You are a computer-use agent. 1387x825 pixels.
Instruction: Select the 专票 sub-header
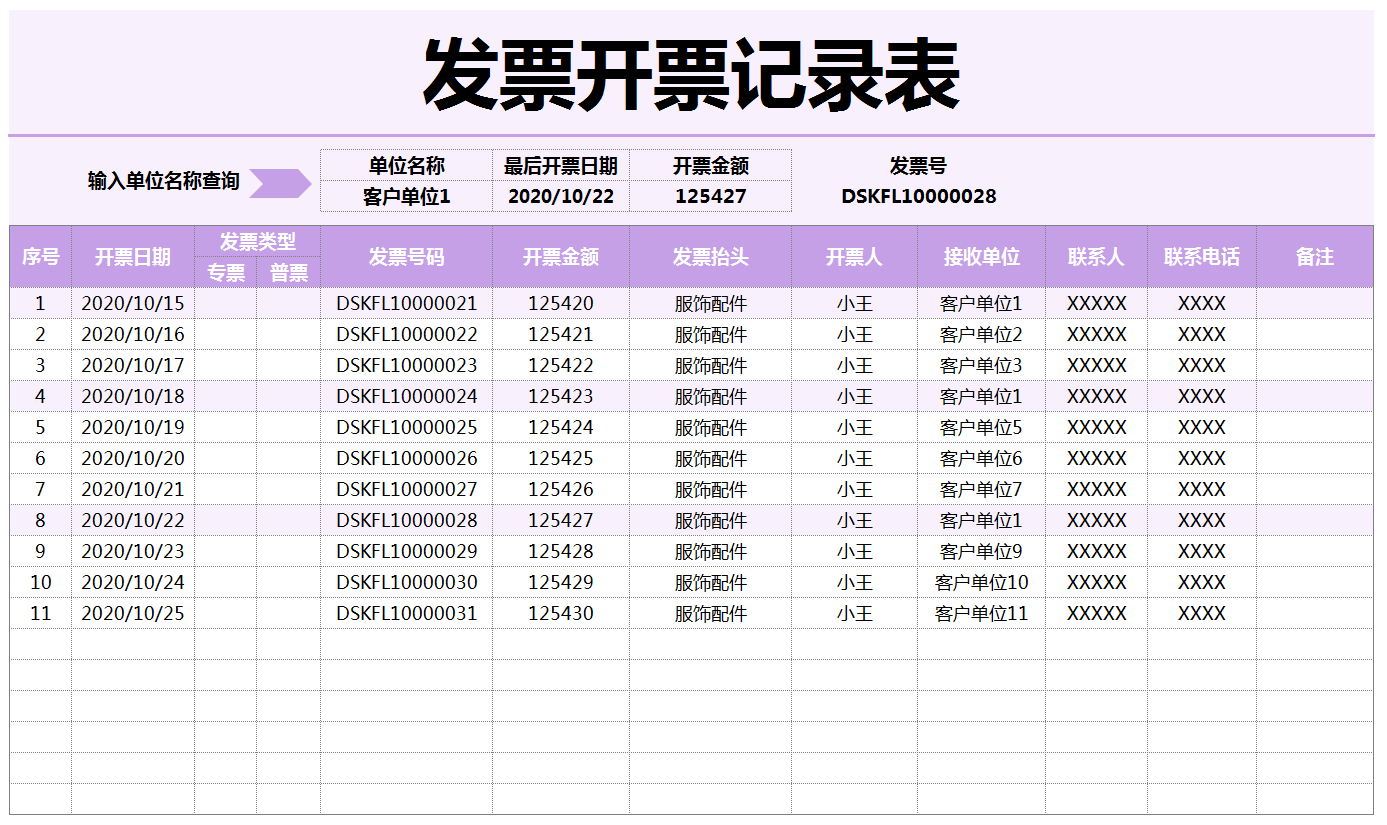(226, 272)
